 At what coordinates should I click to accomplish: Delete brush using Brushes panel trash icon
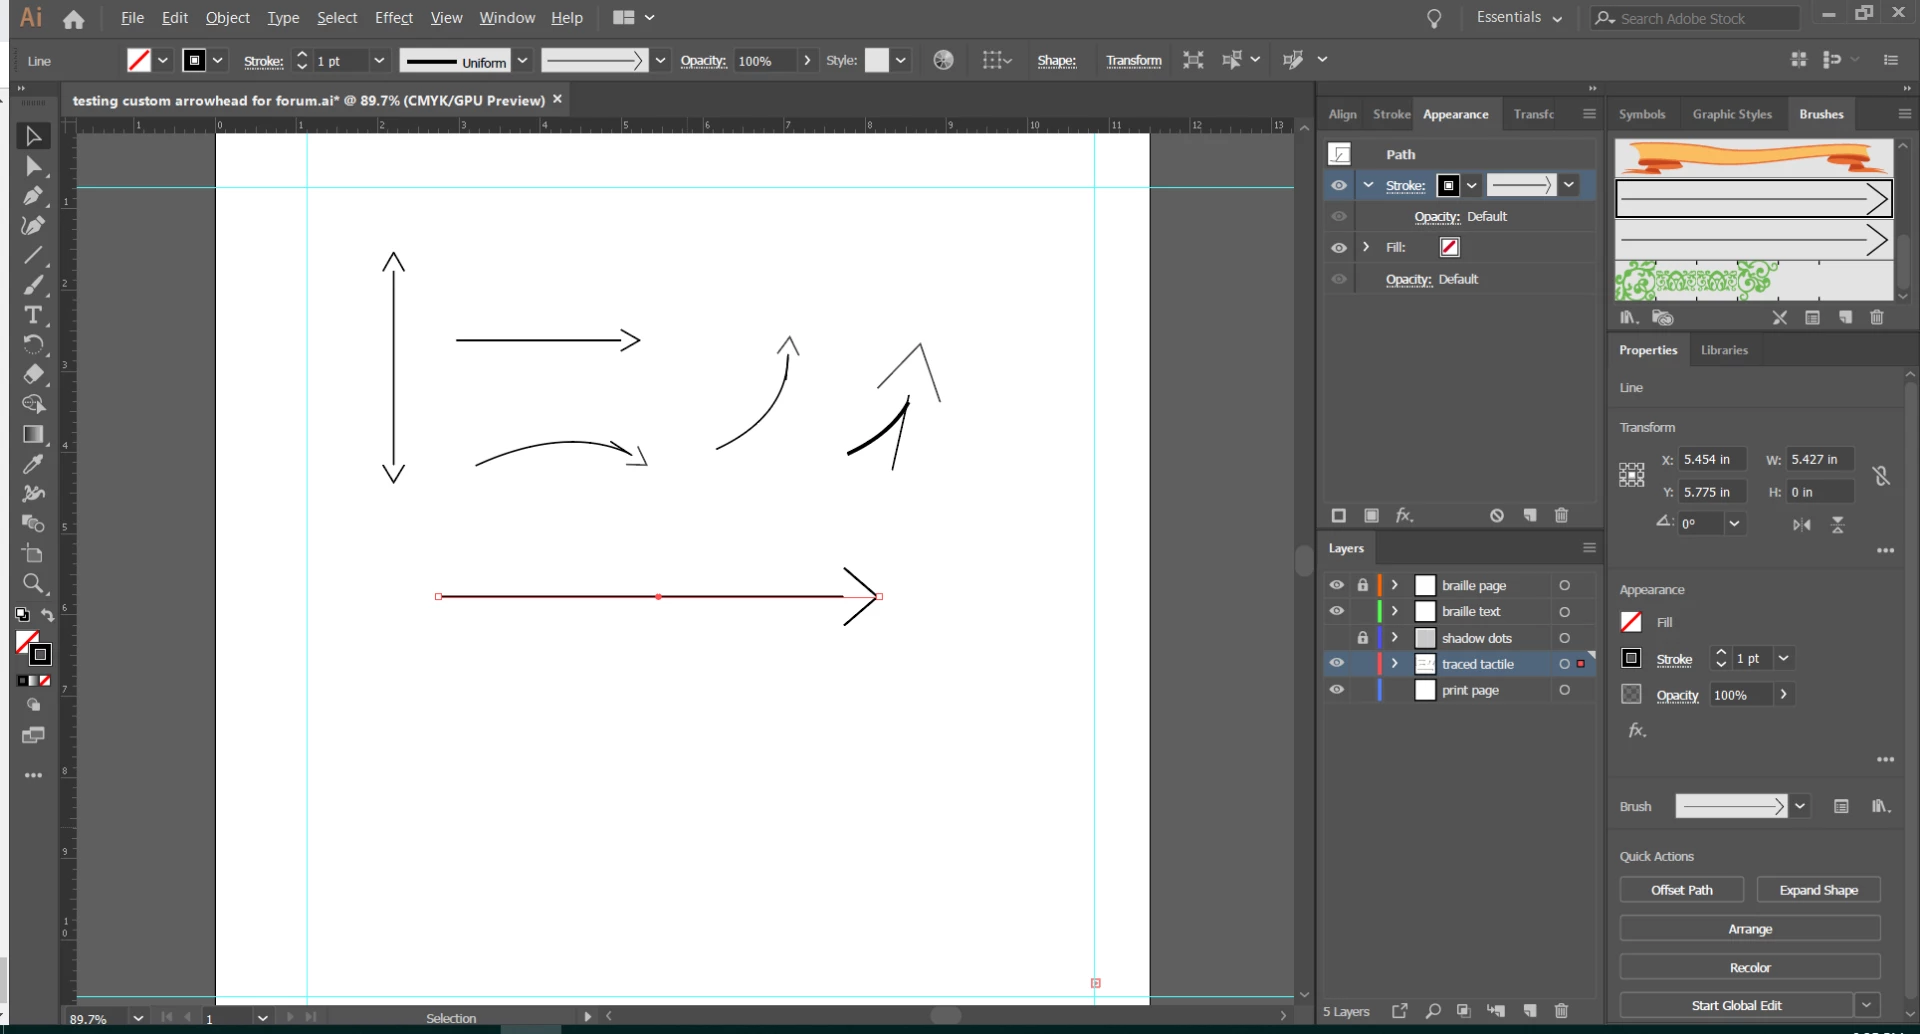[1877, 318]
